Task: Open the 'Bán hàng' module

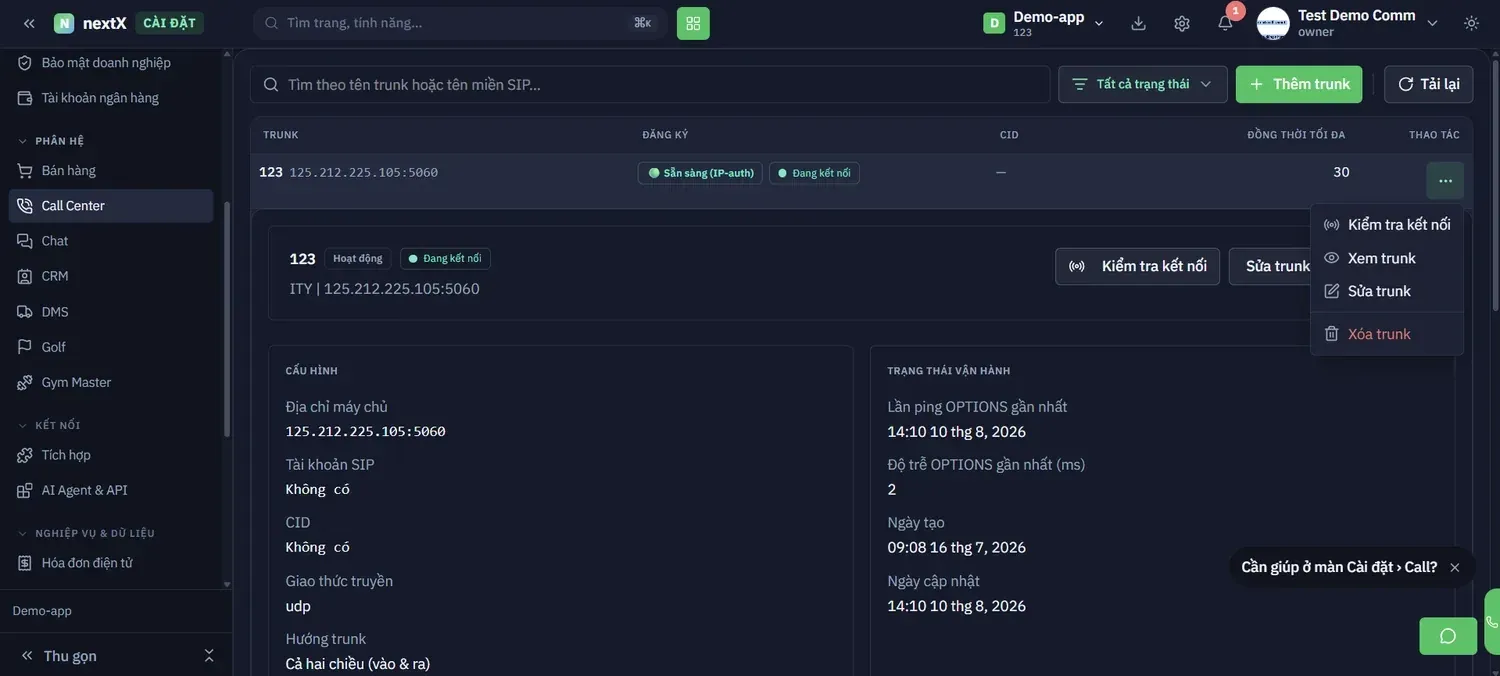Action: point(111,170)
